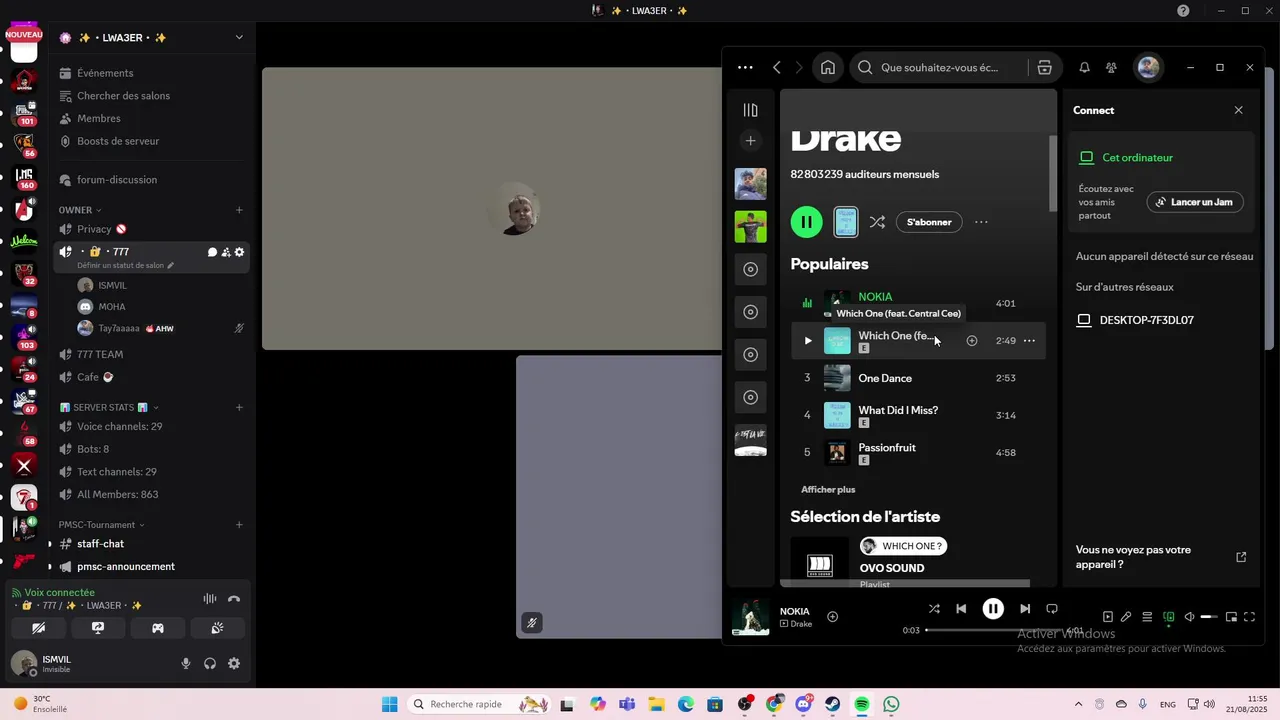The image size is (1280, 720).
Task: Open LWA3ER server dropdown menu
Action: 238,38
